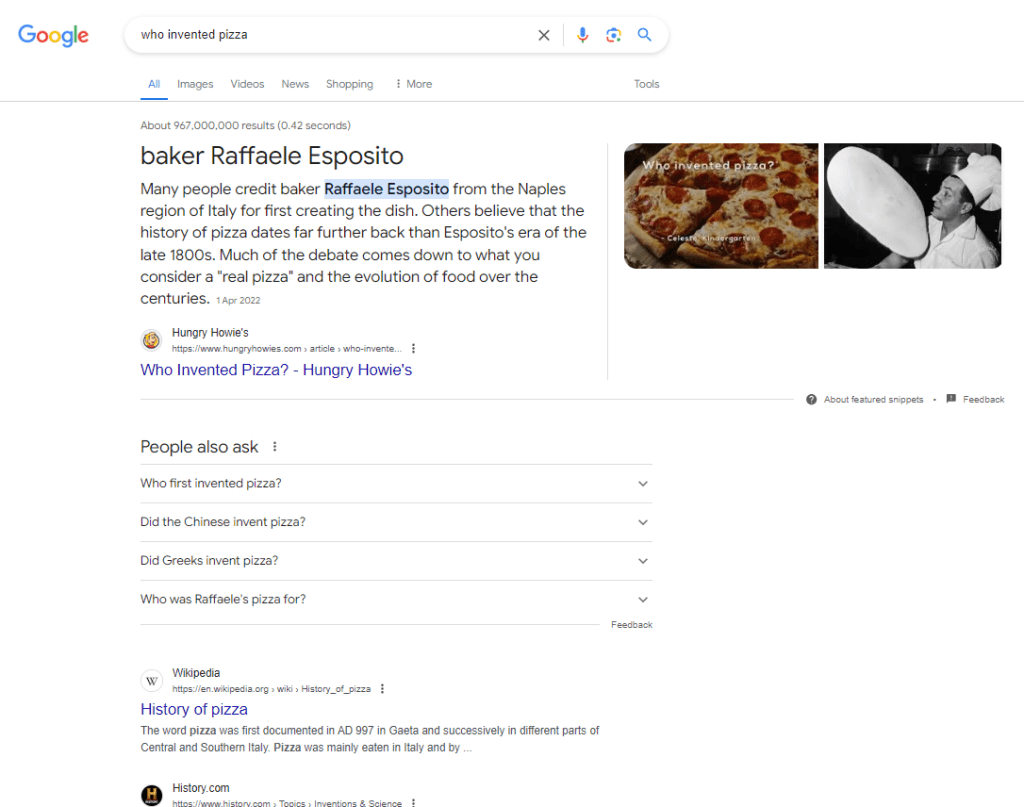Image resolution: width=1024 pixels, height=807 pixels.
Task: Expand "Did Greeks invent pizza?" question
Action: pos(643,561)
